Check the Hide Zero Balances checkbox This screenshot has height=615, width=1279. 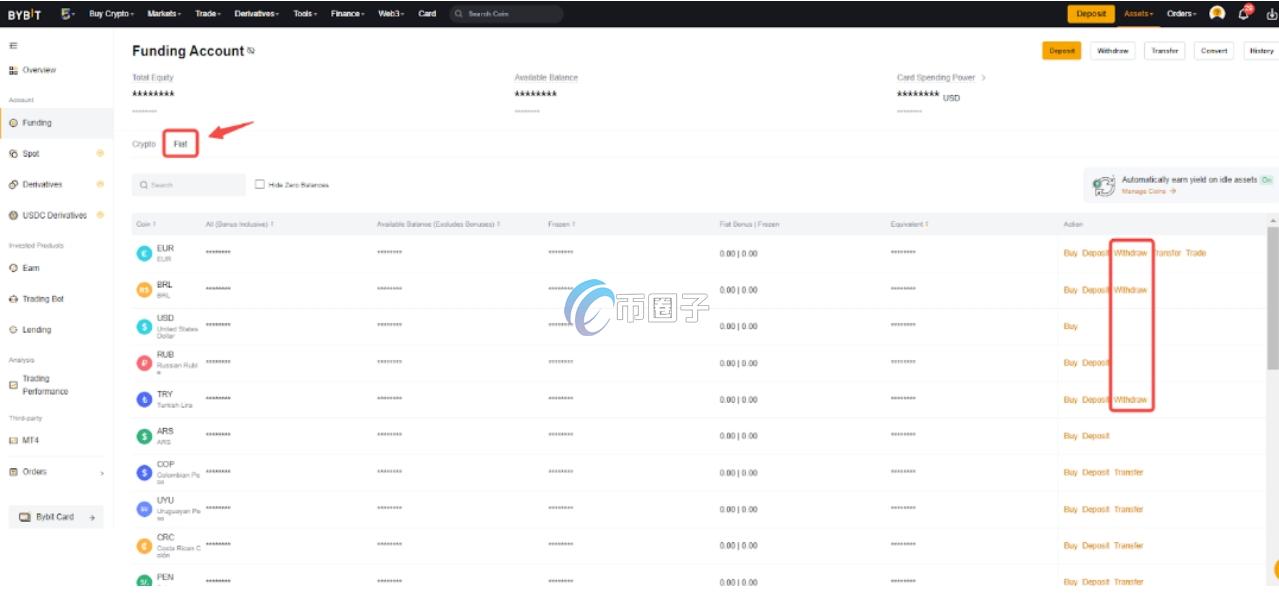pyautogui.click(x=260, y=184)
